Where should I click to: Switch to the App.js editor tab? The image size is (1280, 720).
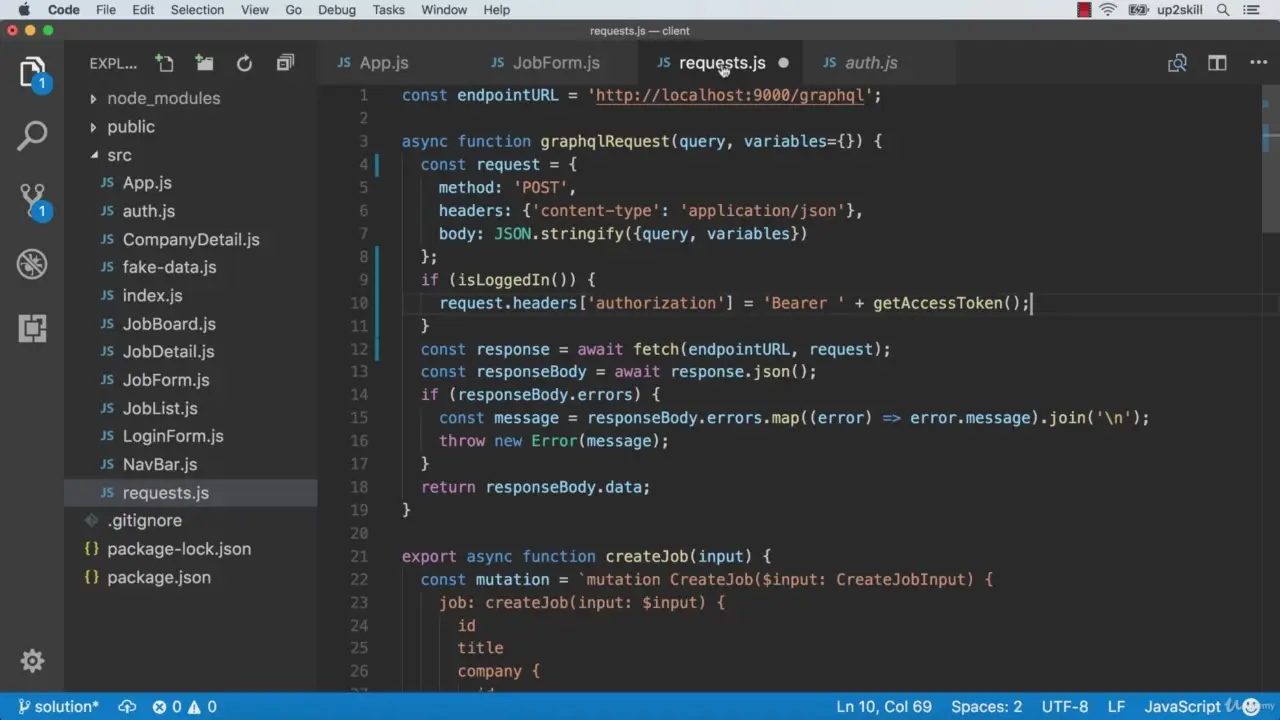click(x=384, y=63)
